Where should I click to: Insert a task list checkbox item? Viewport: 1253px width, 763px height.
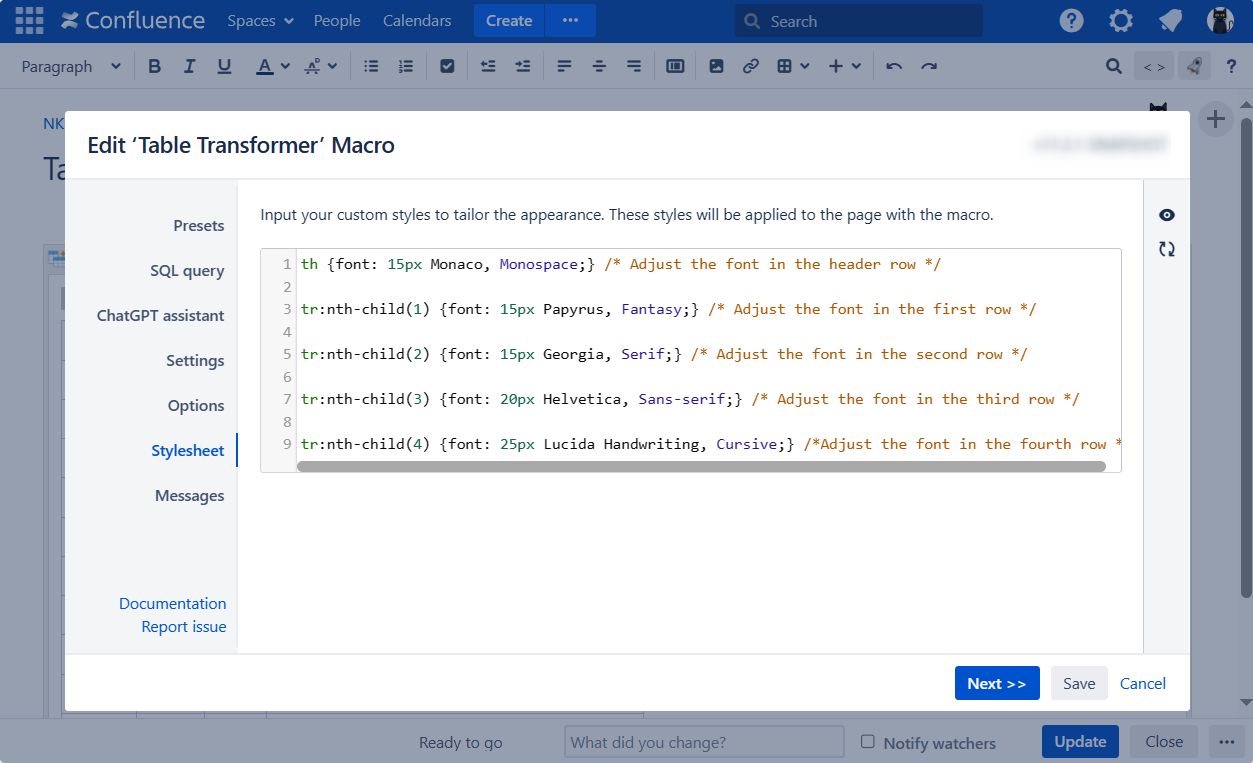[447, 66]
